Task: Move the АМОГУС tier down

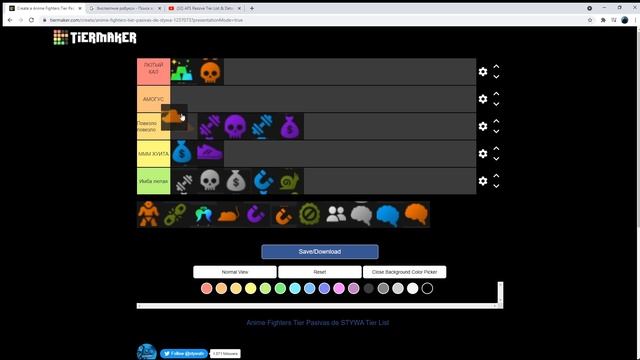Action: point(496,104)
